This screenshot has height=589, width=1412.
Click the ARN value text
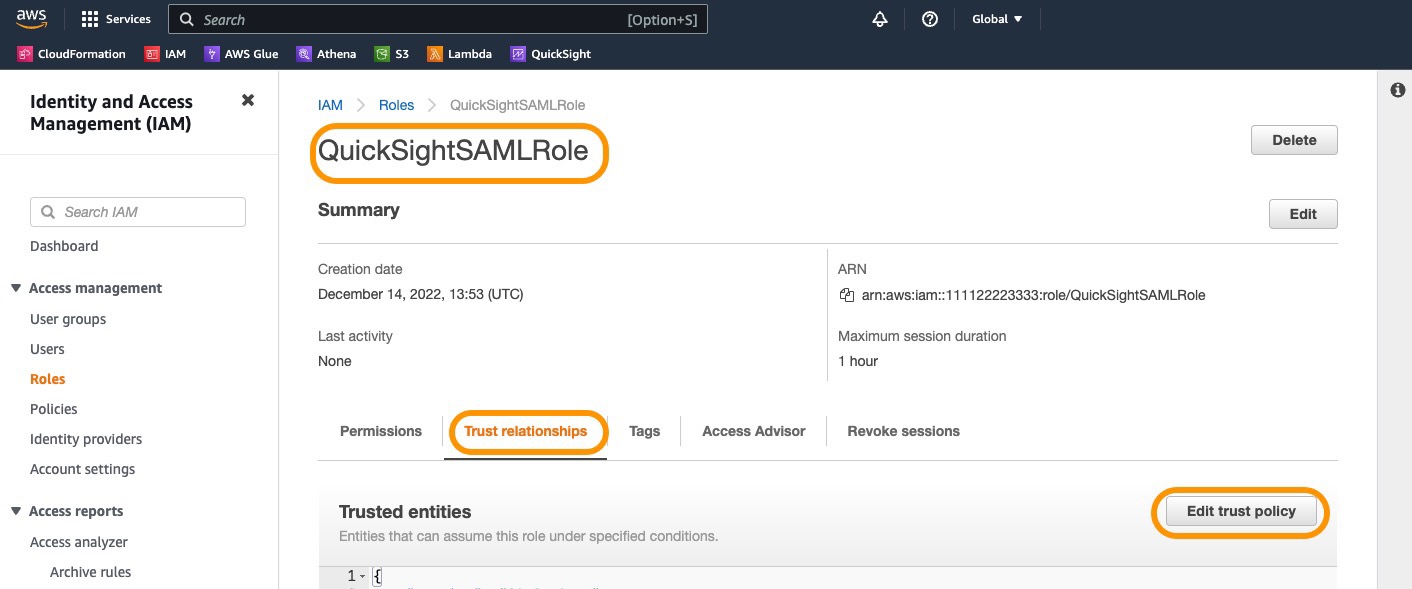coord(1033,295)
